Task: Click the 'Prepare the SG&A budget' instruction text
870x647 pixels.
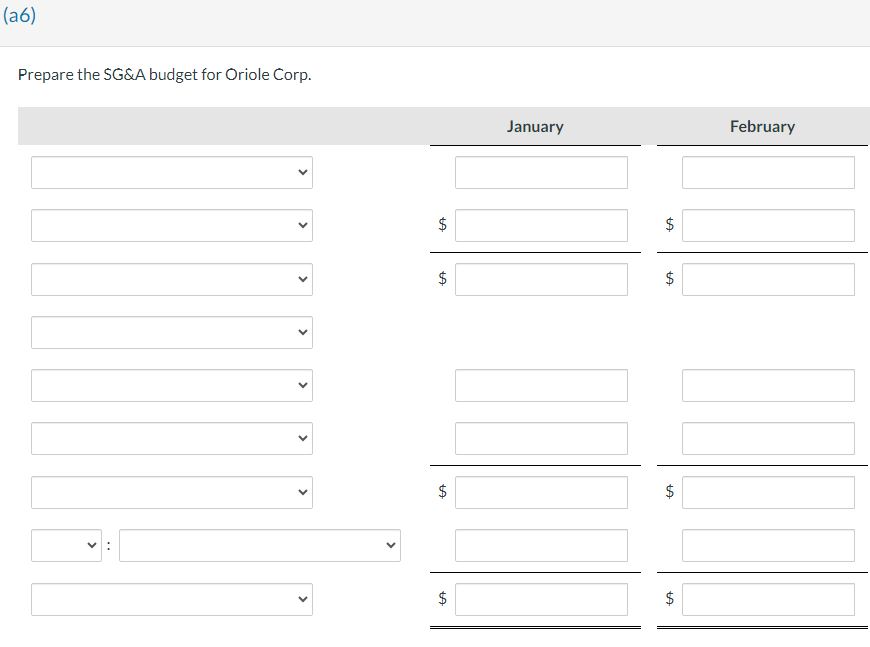Action: coord(164,74)
